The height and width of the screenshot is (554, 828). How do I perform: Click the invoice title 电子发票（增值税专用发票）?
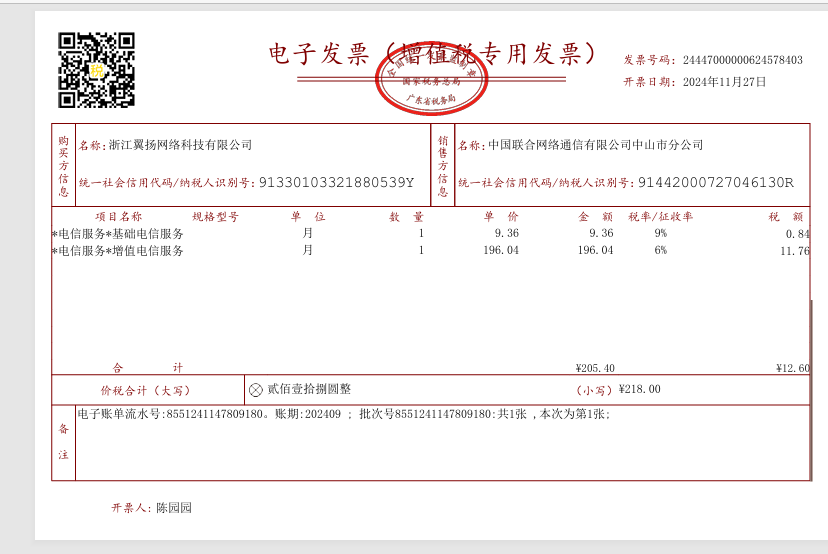tap(432, 53)
